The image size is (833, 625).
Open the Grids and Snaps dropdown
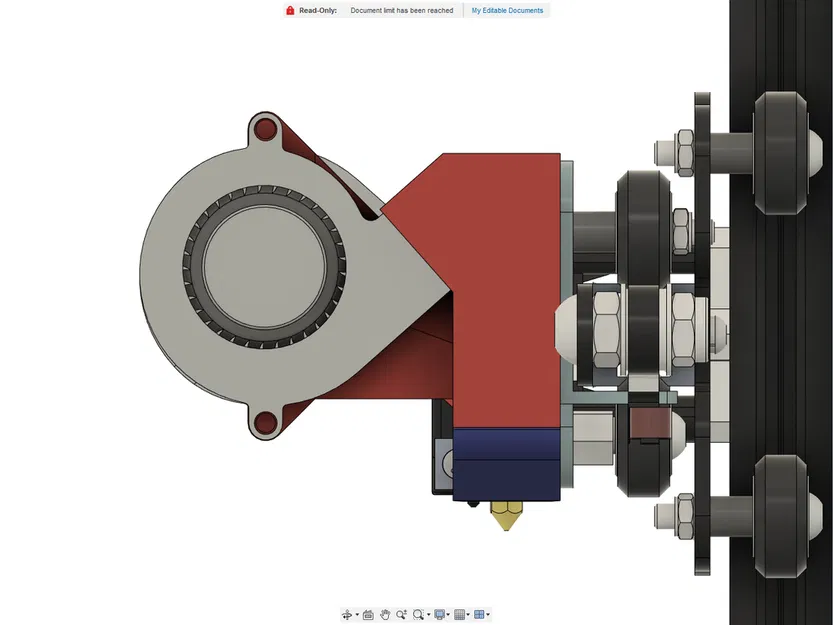click(x=468, y=614)
